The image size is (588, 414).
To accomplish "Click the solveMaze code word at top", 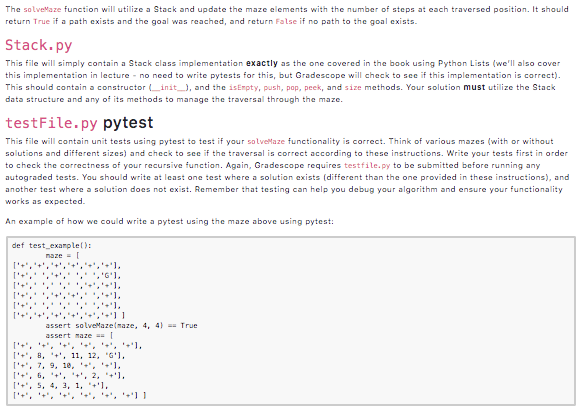I will (42, 9).
